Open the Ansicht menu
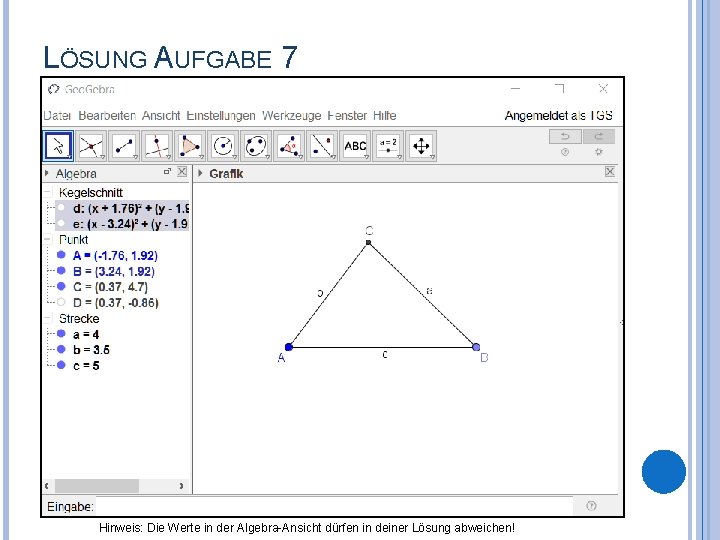 161,116
